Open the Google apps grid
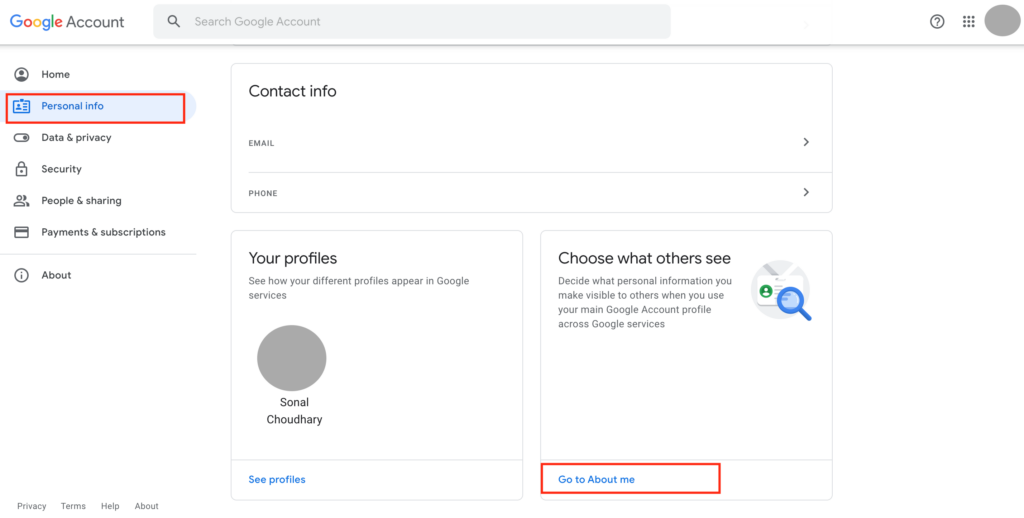Image resolution: width=1024 pixels, height=518 pixels. (x=968, y=21)
